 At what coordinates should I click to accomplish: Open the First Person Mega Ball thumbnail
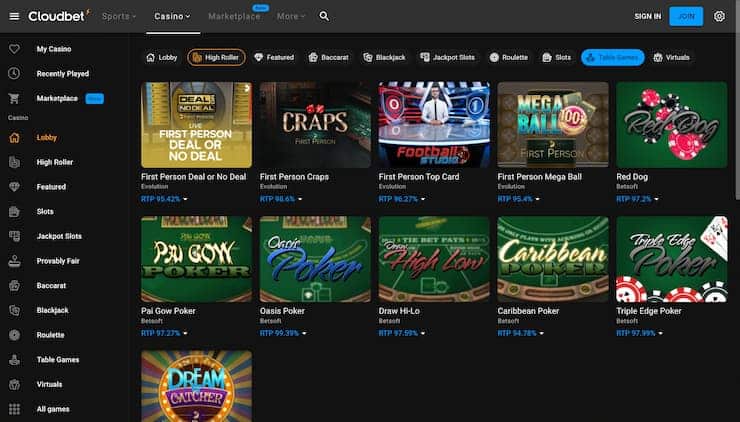pos(553,125)
